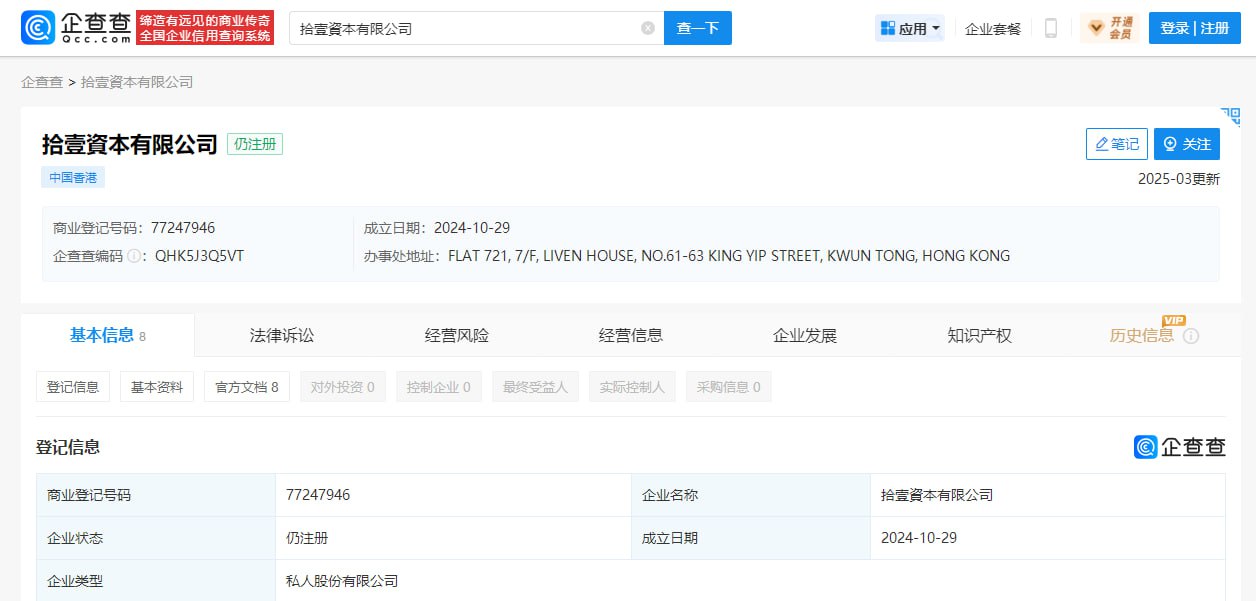Switch to the 基本信息 tab

(108, 336)
